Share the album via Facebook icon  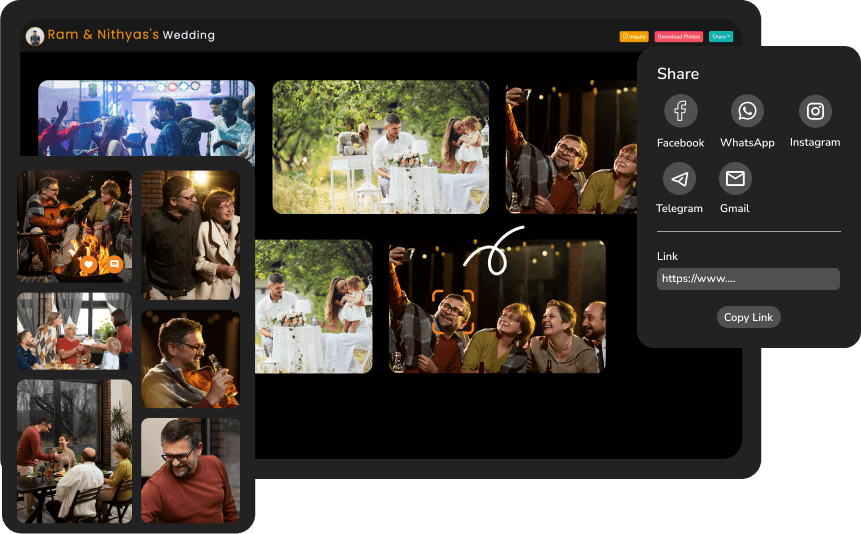[680, 111]
